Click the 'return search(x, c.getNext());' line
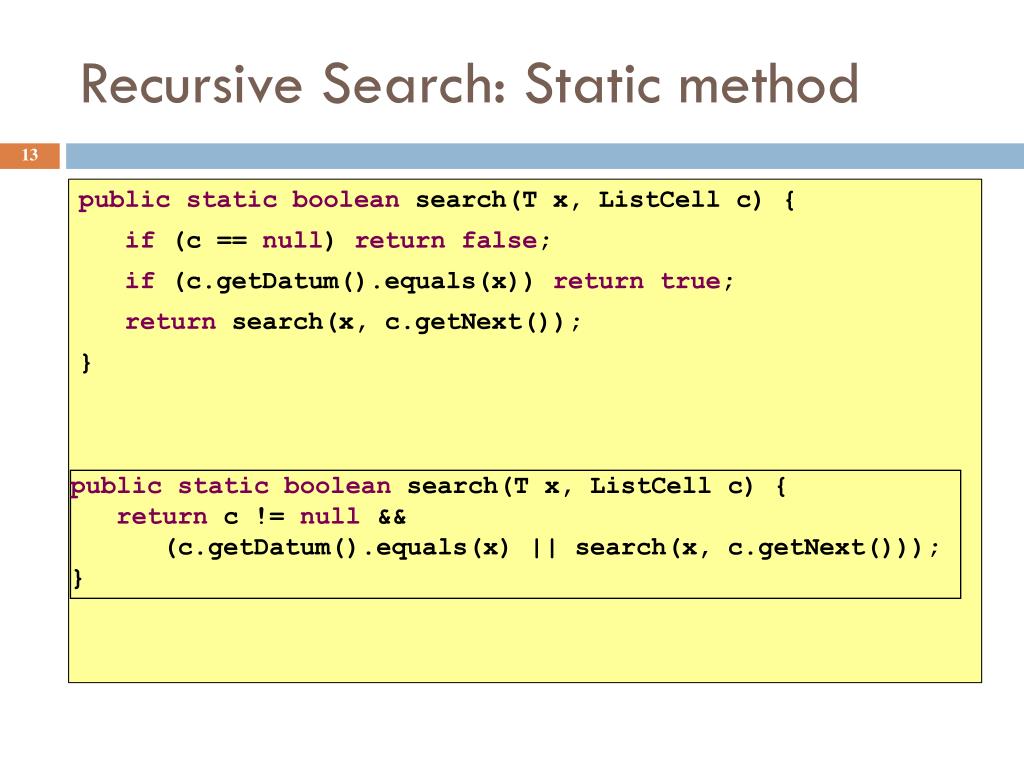The width and height of the screenshot is (1024, 768). 353,322
